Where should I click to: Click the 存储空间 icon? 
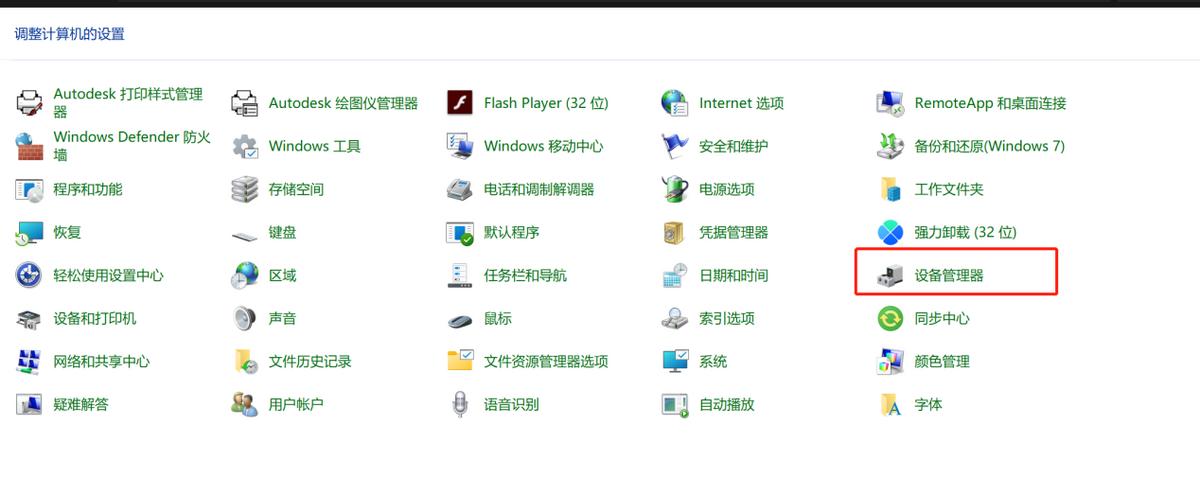tap(245, 189)
